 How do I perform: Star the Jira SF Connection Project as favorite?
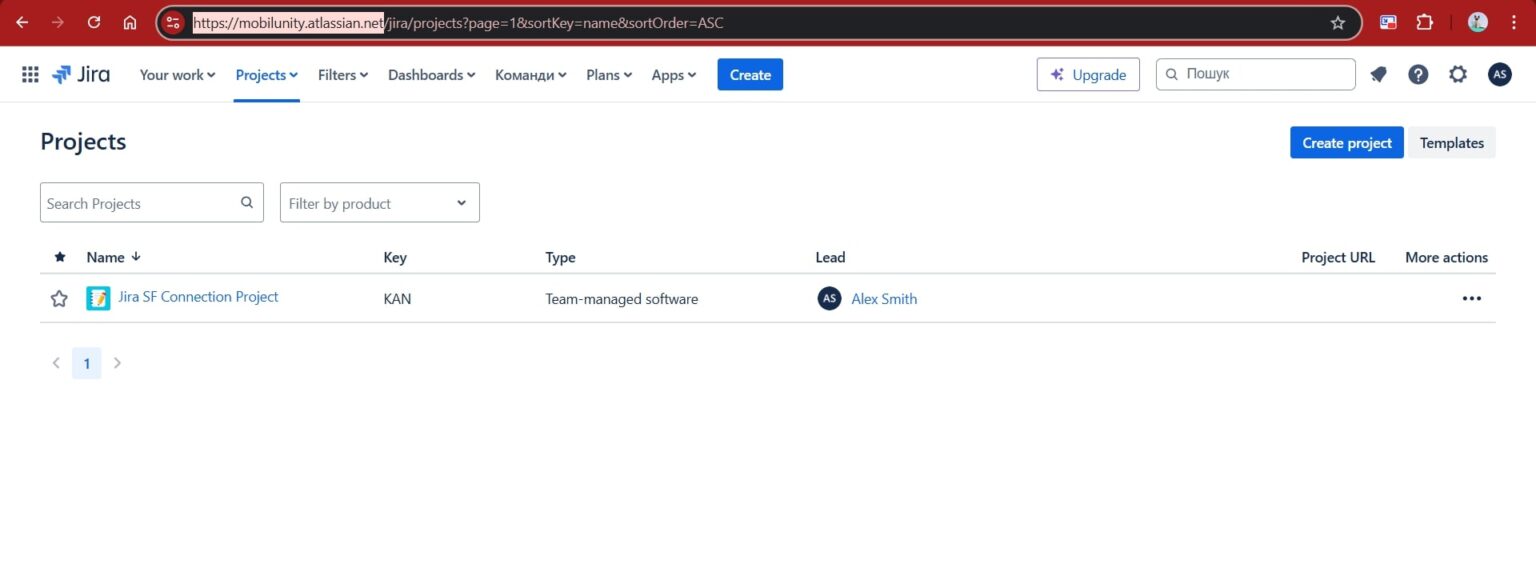click(x=58, y=297)
